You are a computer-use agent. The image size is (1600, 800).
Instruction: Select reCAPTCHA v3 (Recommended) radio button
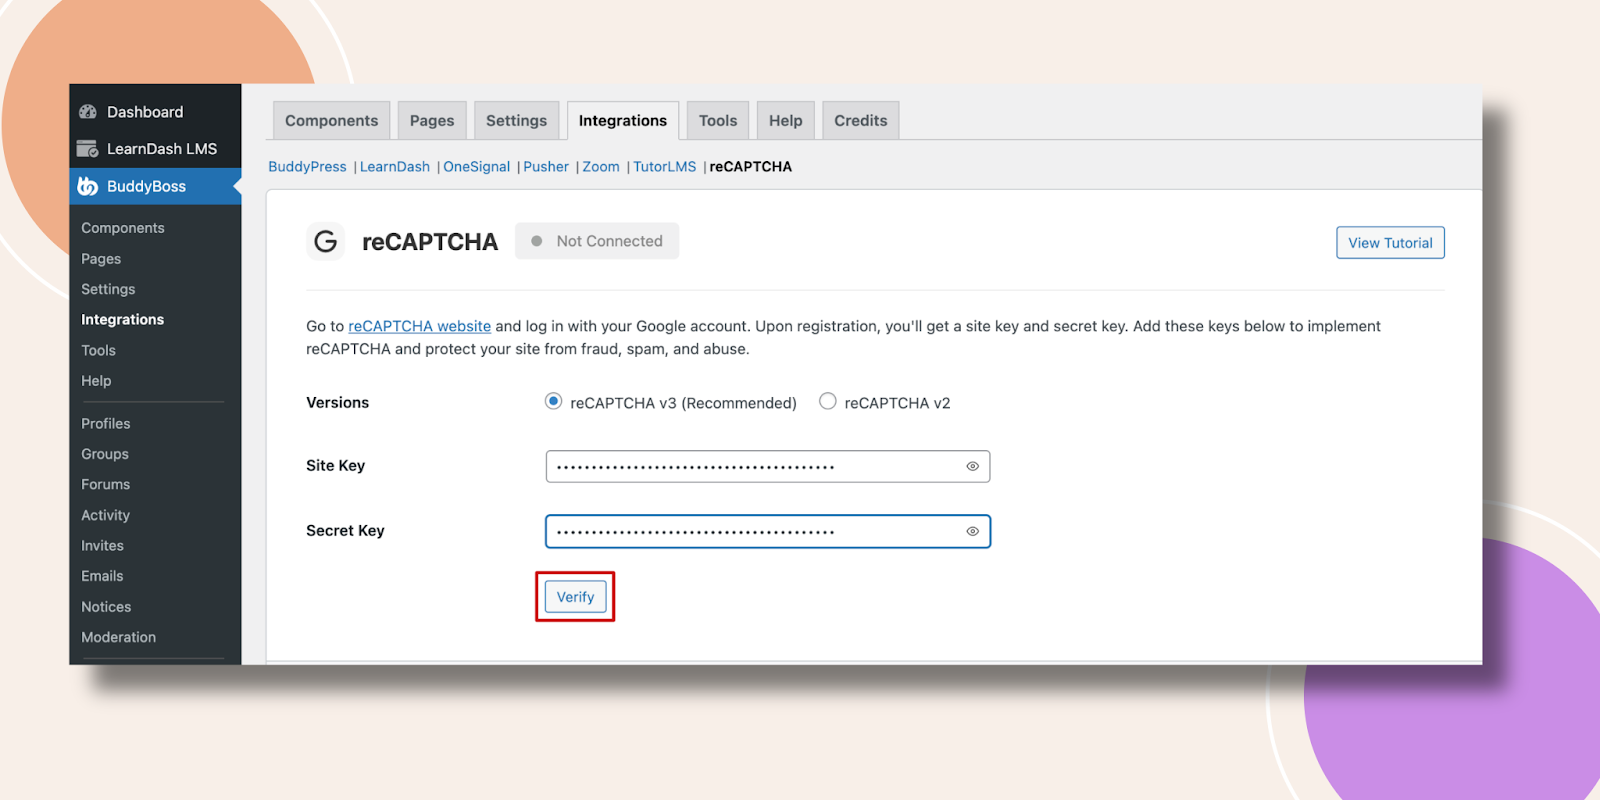point(553,401)
